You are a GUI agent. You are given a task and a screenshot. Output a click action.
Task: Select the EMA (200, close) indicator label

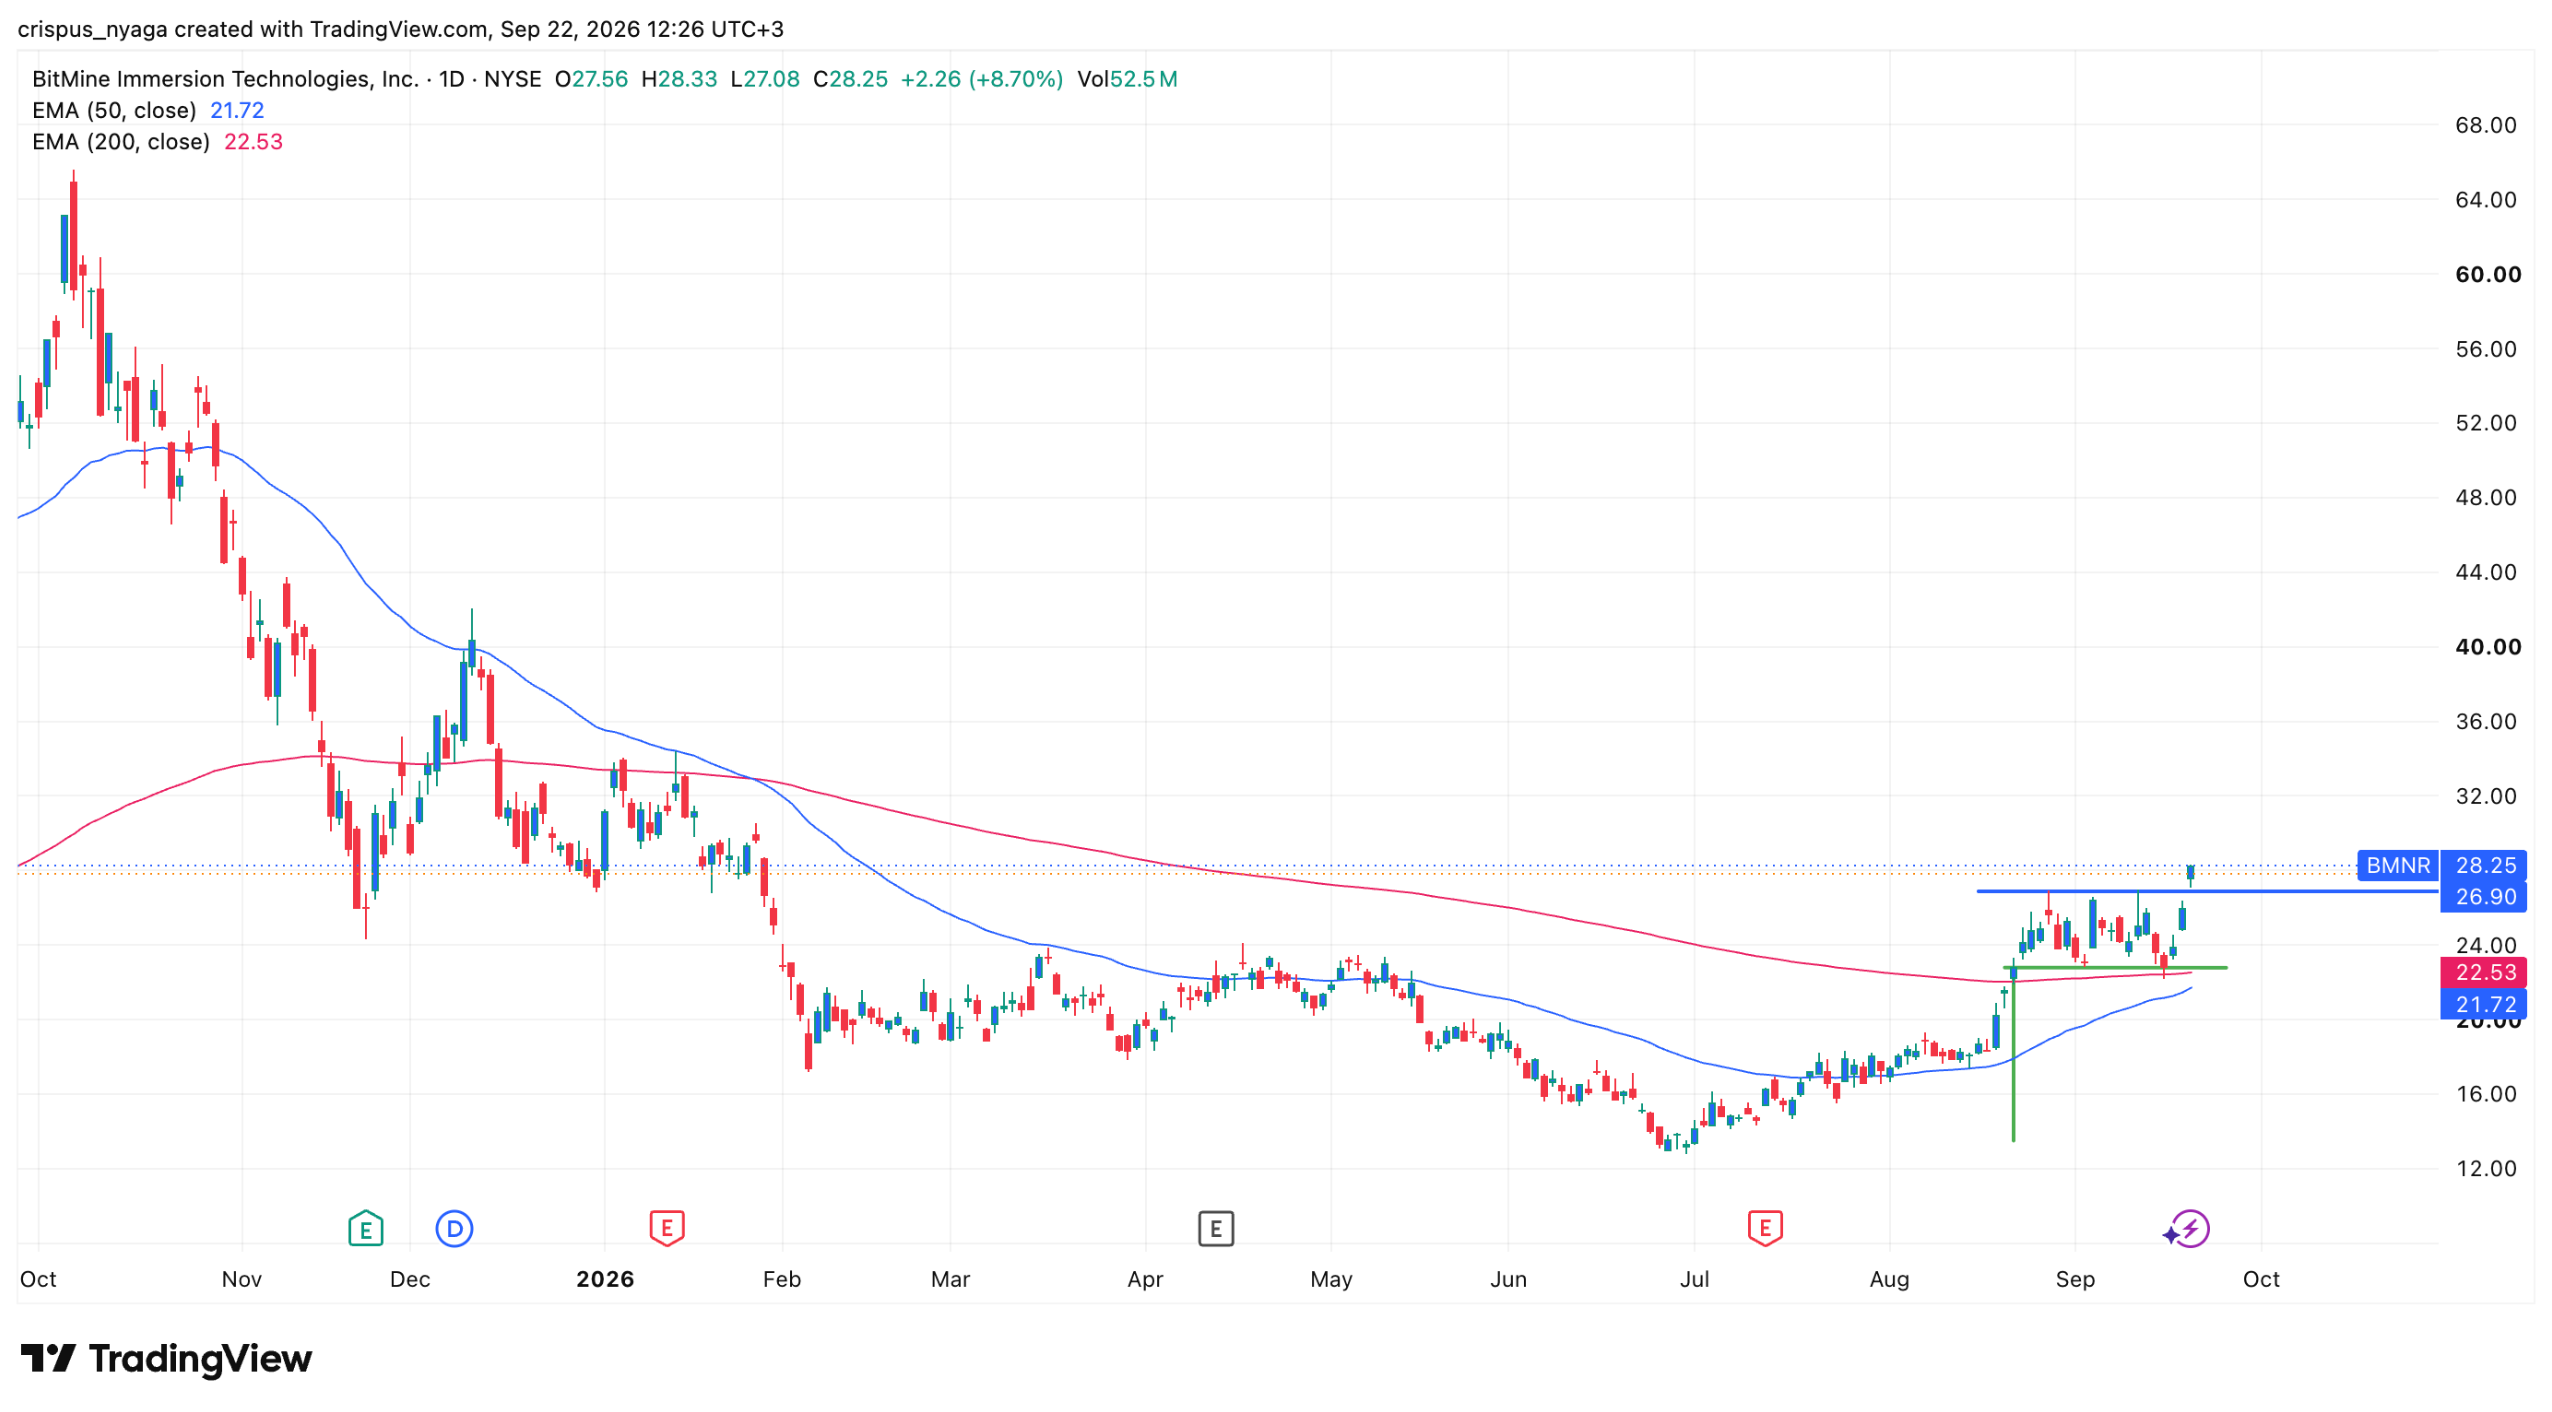pos(121,142)
